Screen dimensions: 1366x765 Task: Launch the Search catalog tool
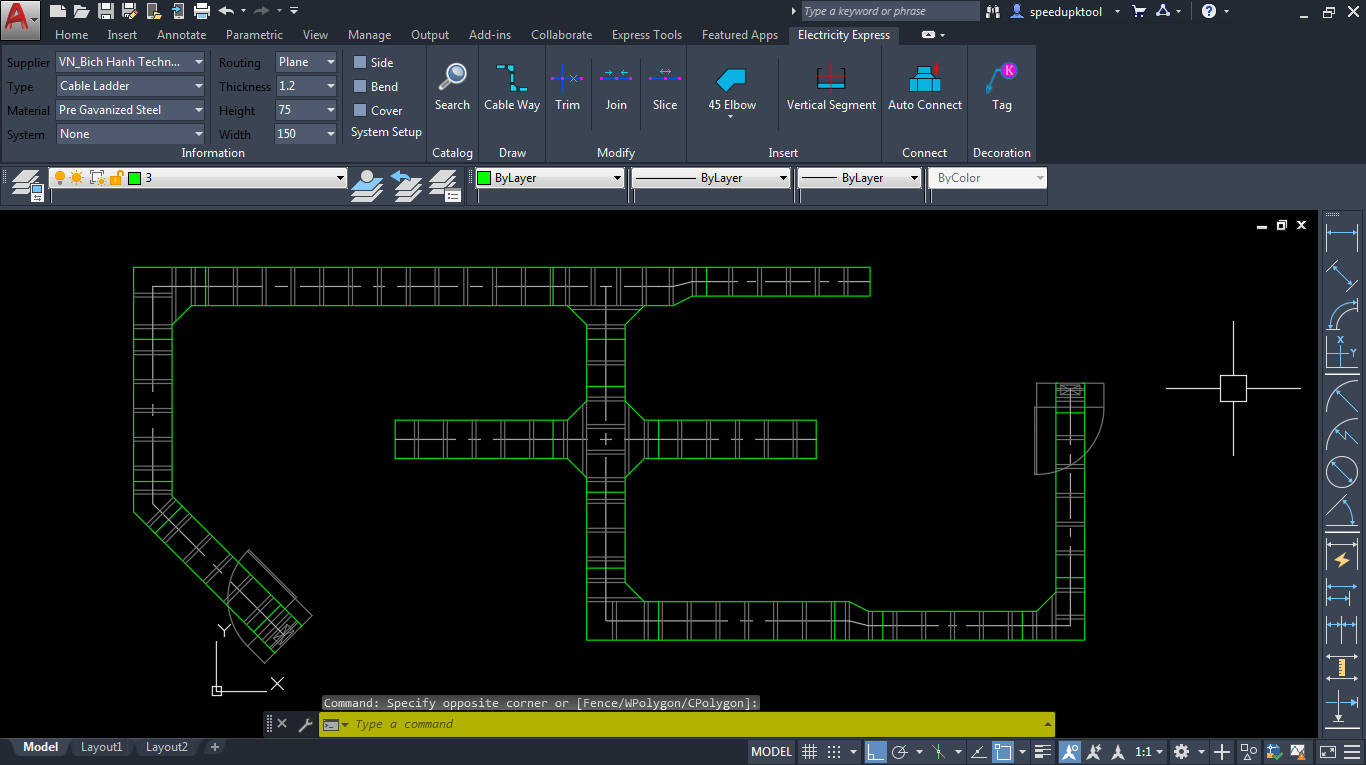pos(452,87)
